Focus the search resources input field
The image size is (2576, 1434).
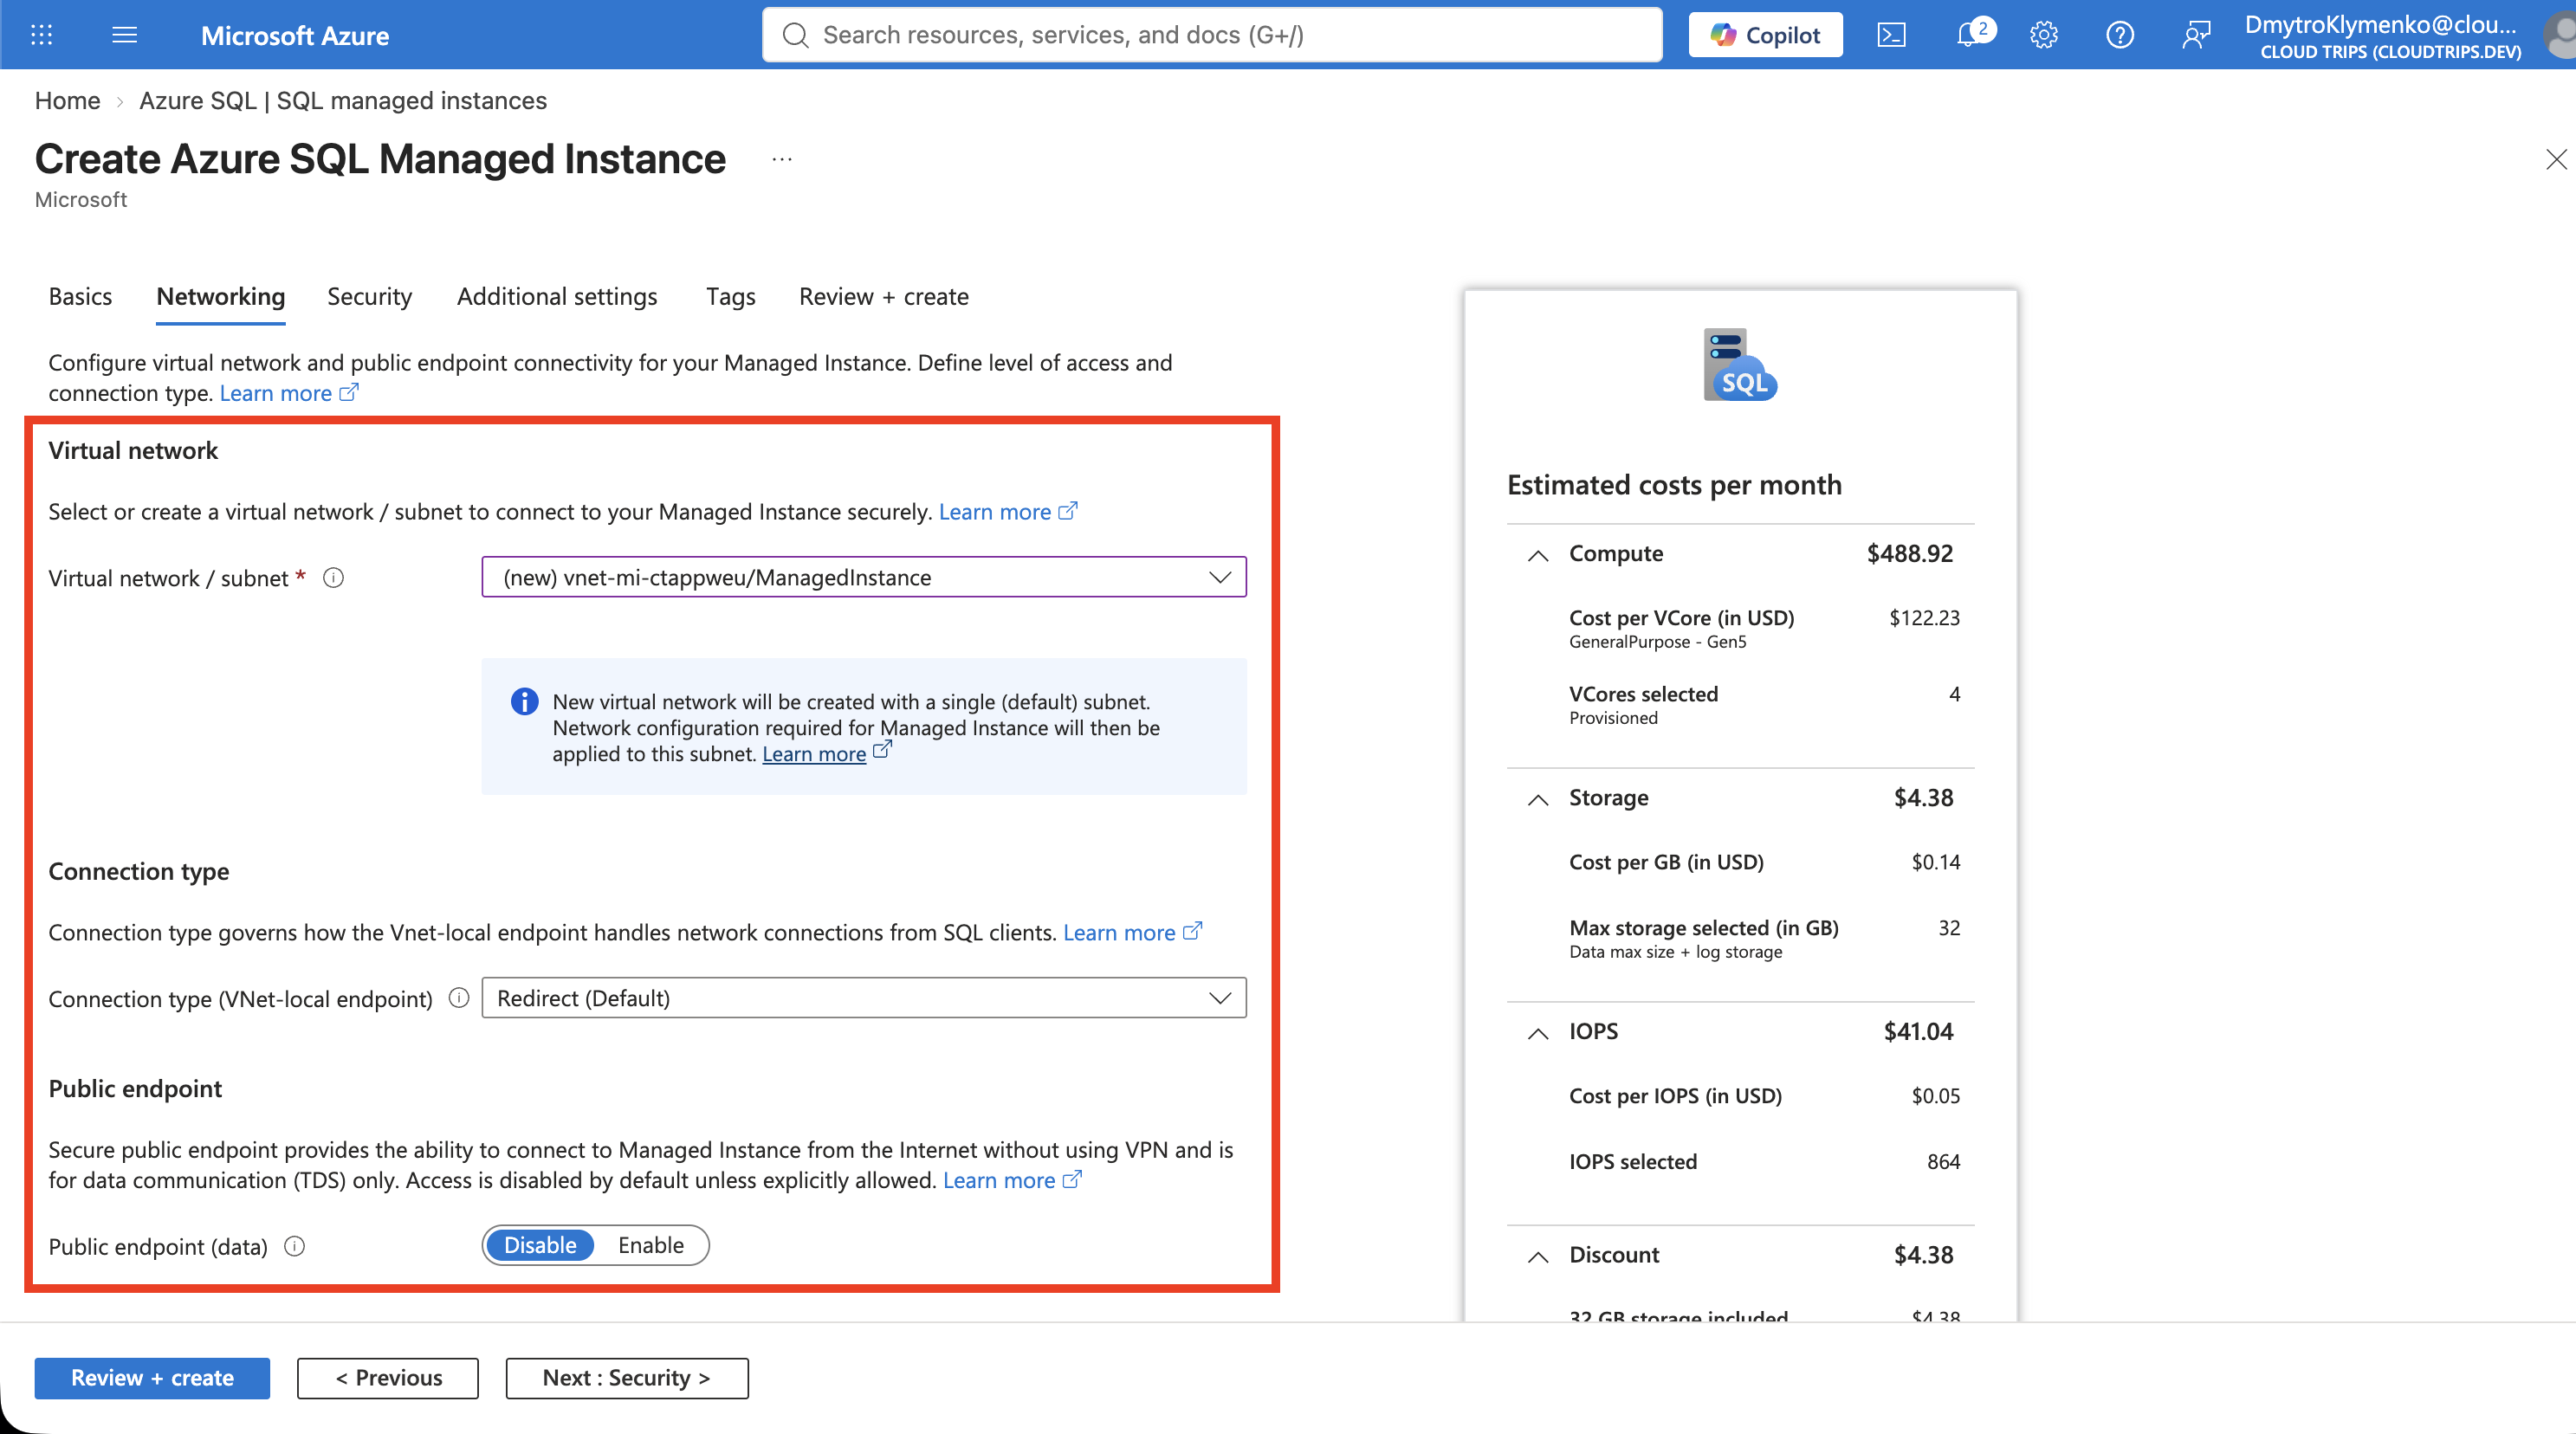point(1212,35)
